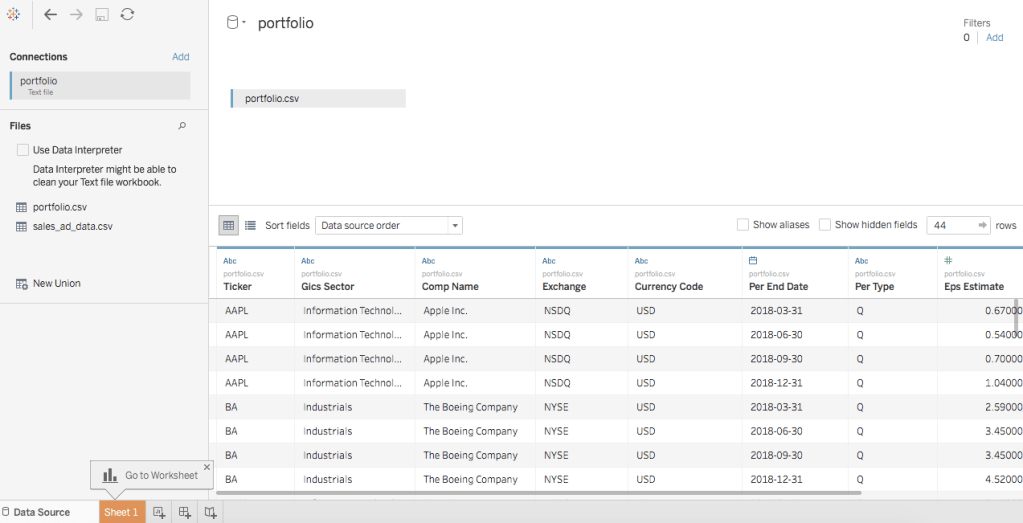Open the Sort fields dropdown
Image resolution: width=1023 pixels, height=523 pixels.
[388, 226]
